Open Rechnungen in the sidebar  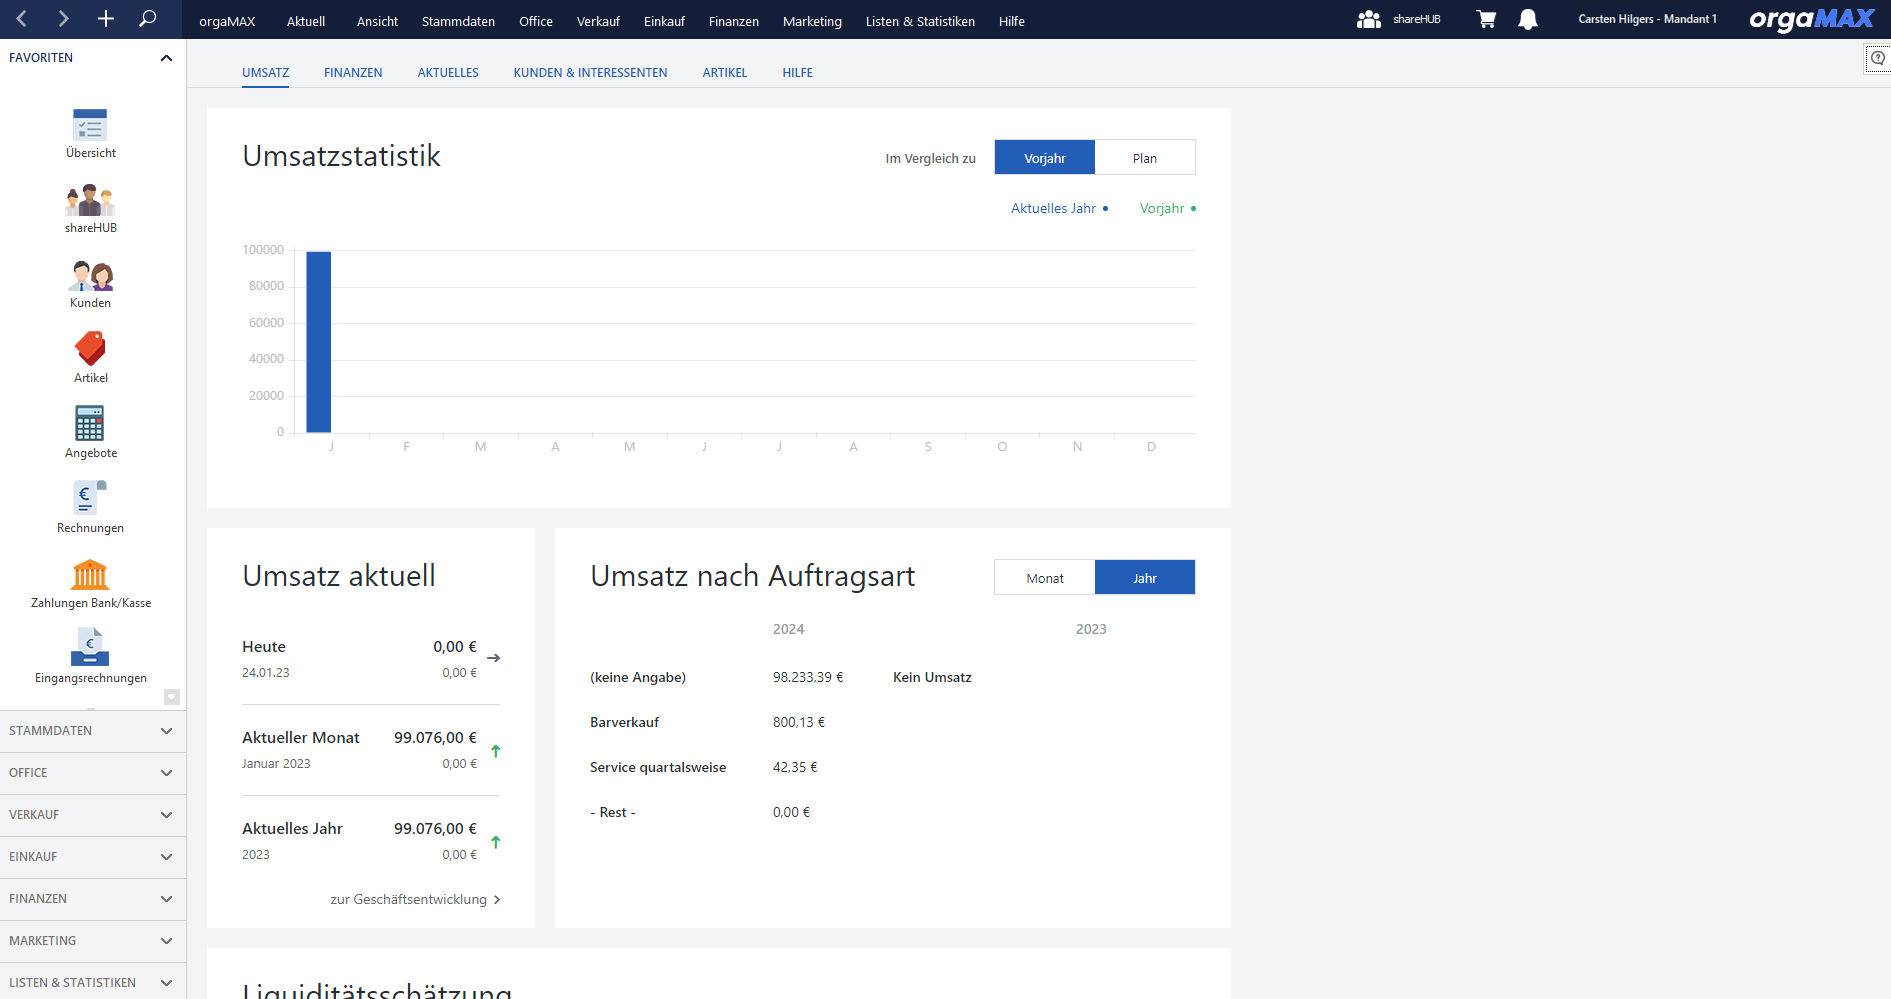coord(90,500)
